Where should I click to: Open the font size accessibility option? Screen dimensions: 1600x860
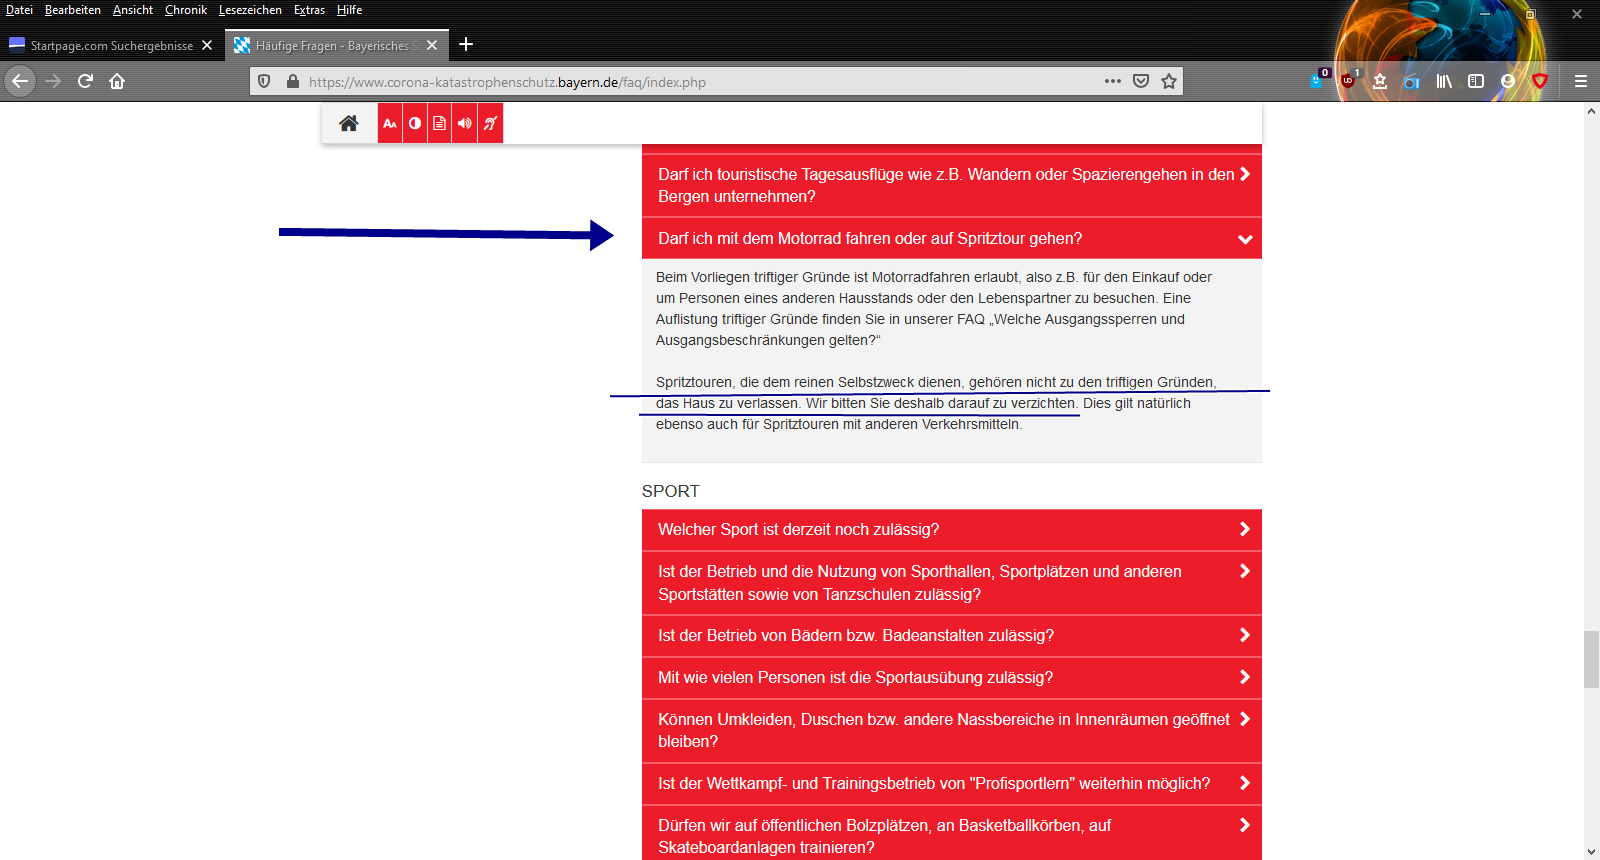click(x=390, y=123)
